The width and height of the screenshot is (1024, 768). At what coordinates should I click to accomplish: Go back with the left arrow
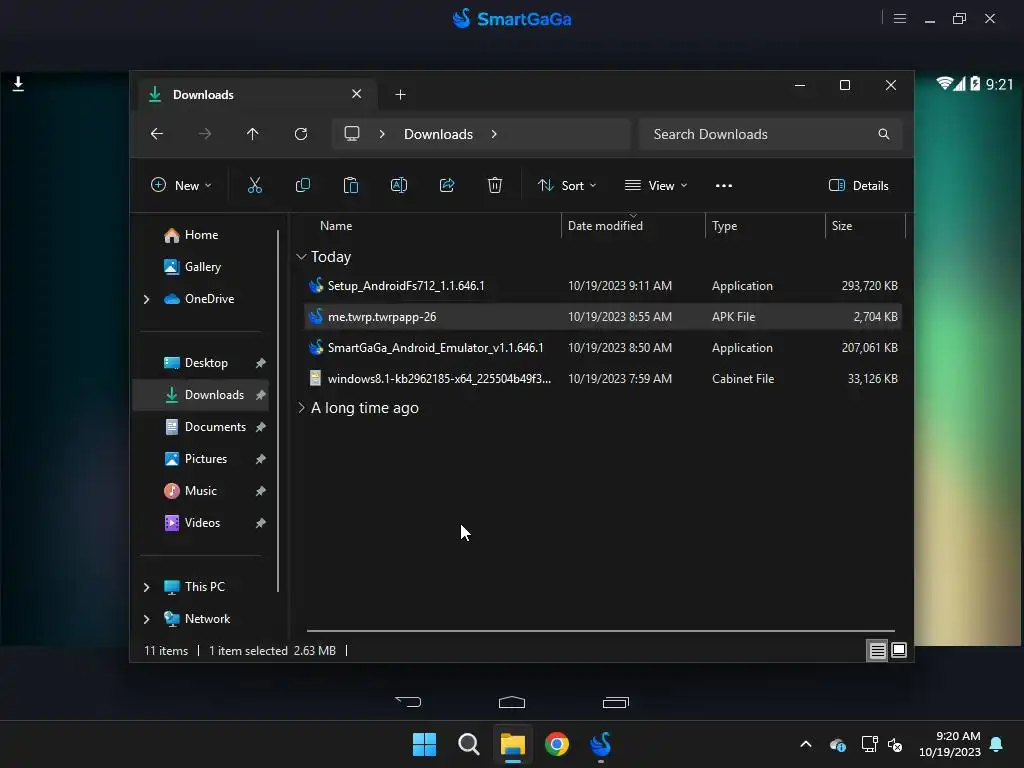(x=157, y=134)
